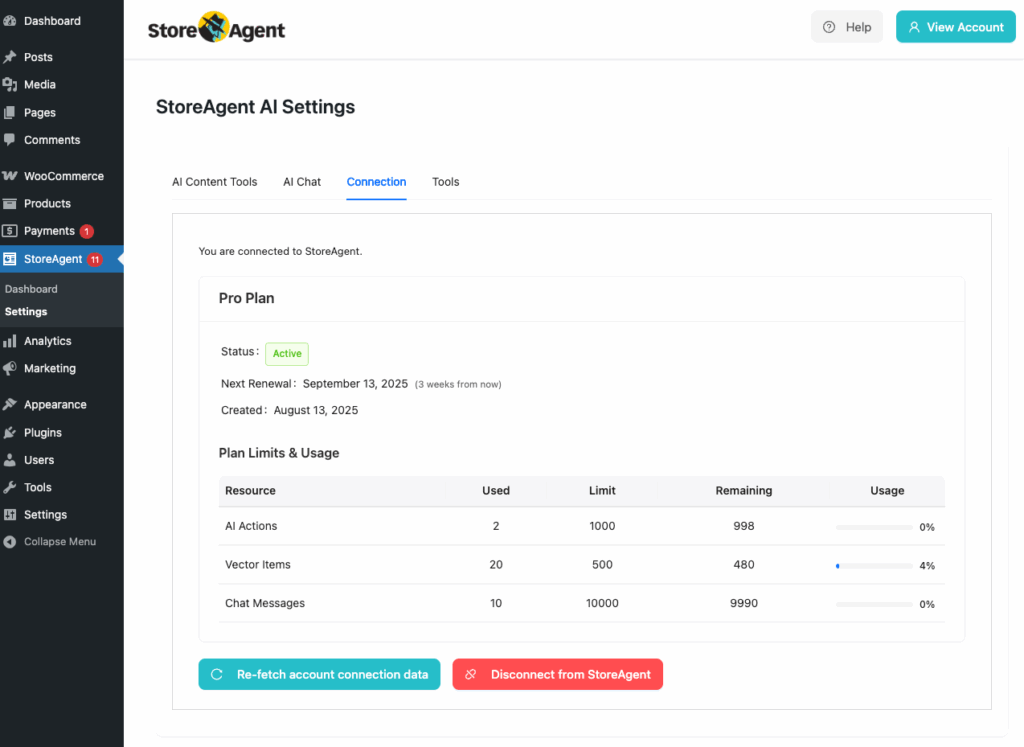Click the Payments dollar icon
The width and height of the screenshot is (1024, 747).
[10, 230]
